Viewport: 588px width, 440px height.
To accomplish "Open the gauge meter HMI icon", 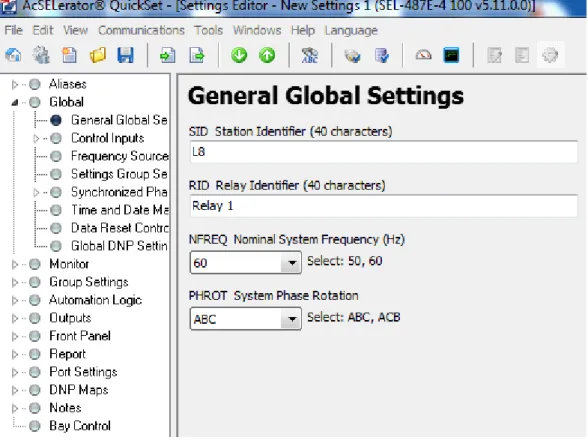I will 423,56.
